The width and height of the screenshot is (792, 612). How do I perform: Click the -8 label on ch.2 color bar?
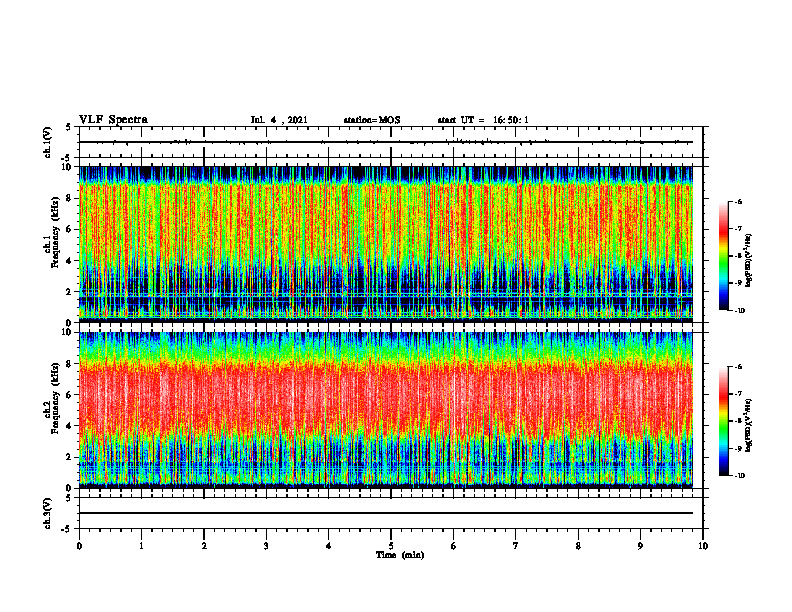tap(738, 421)
